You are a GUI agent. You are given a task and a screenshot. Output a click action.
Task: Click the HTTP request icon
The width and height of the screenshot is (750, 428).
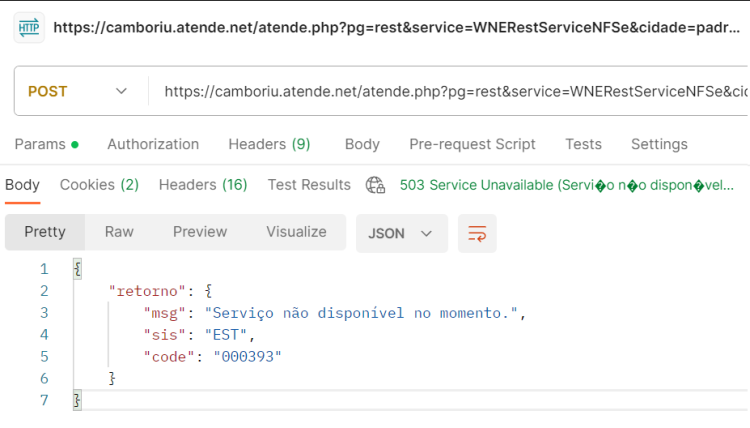(x=29, y=28)
